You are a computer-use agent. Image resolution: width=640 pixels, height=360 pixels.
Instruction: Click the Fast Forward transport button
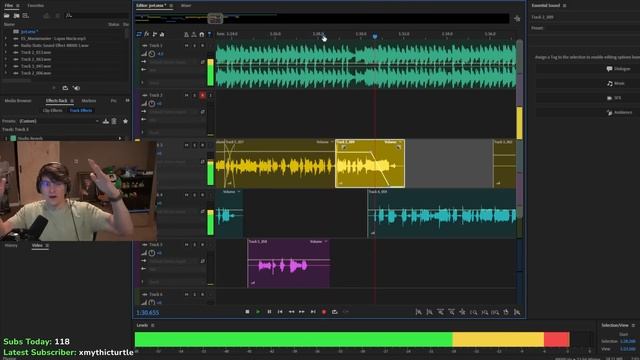click(302, 312)
